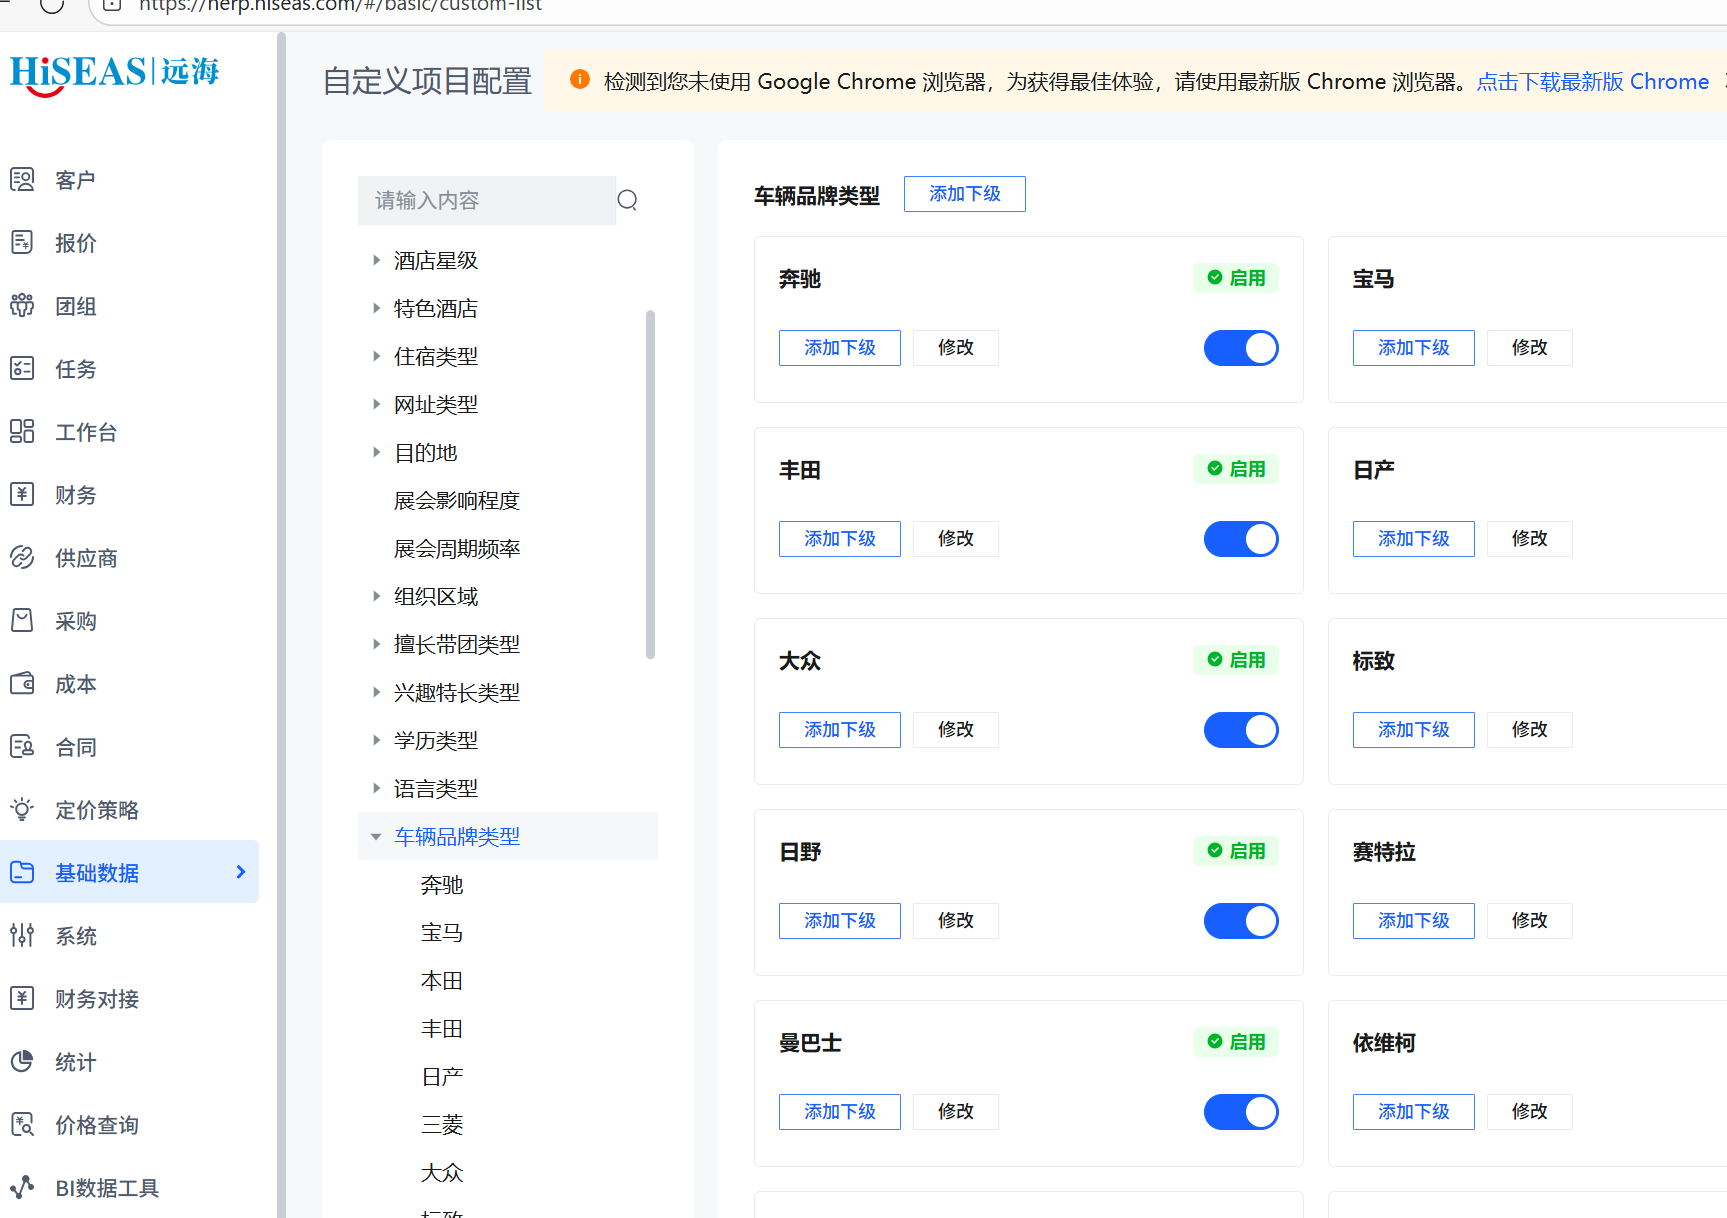Click the 点击下载最新版 Chrome link
Viewport: 1727px width, 1218px height.
(1592, 82)
